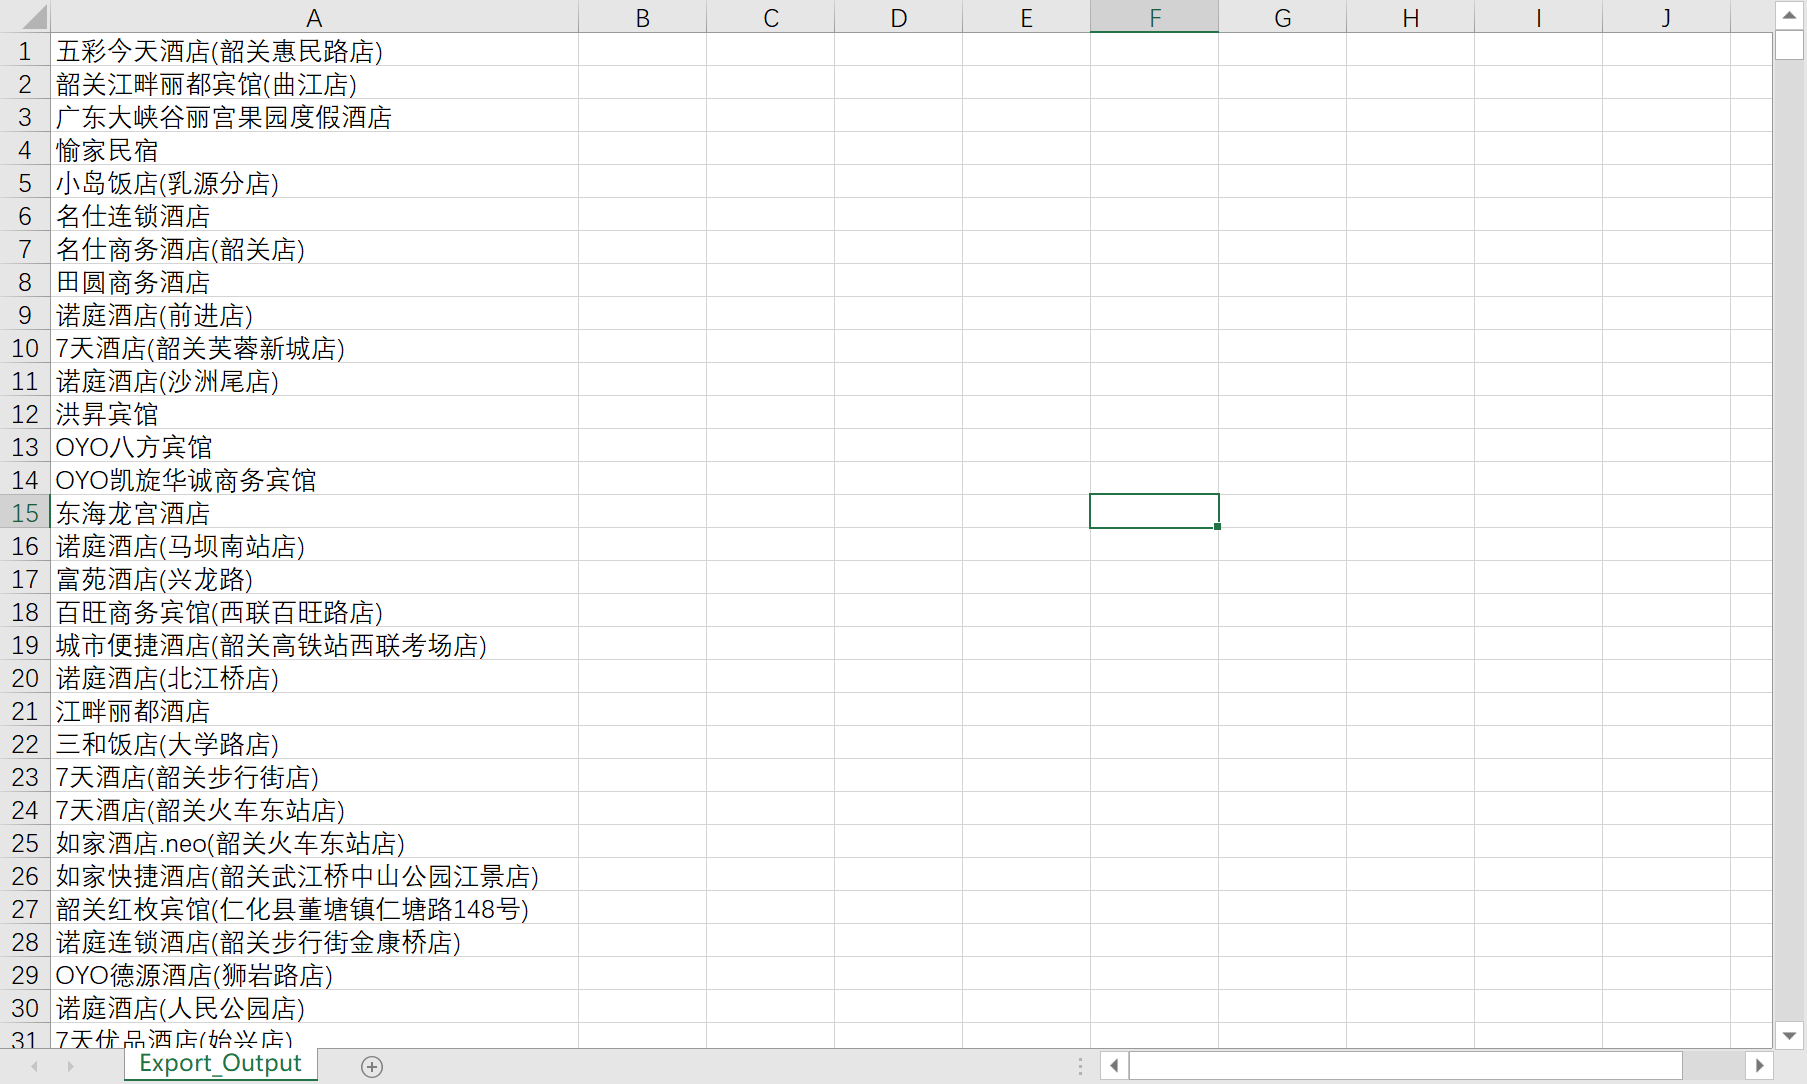
Task: Select cell with 诺庭酒店(马坝南站店)
Action: point(314,546)
